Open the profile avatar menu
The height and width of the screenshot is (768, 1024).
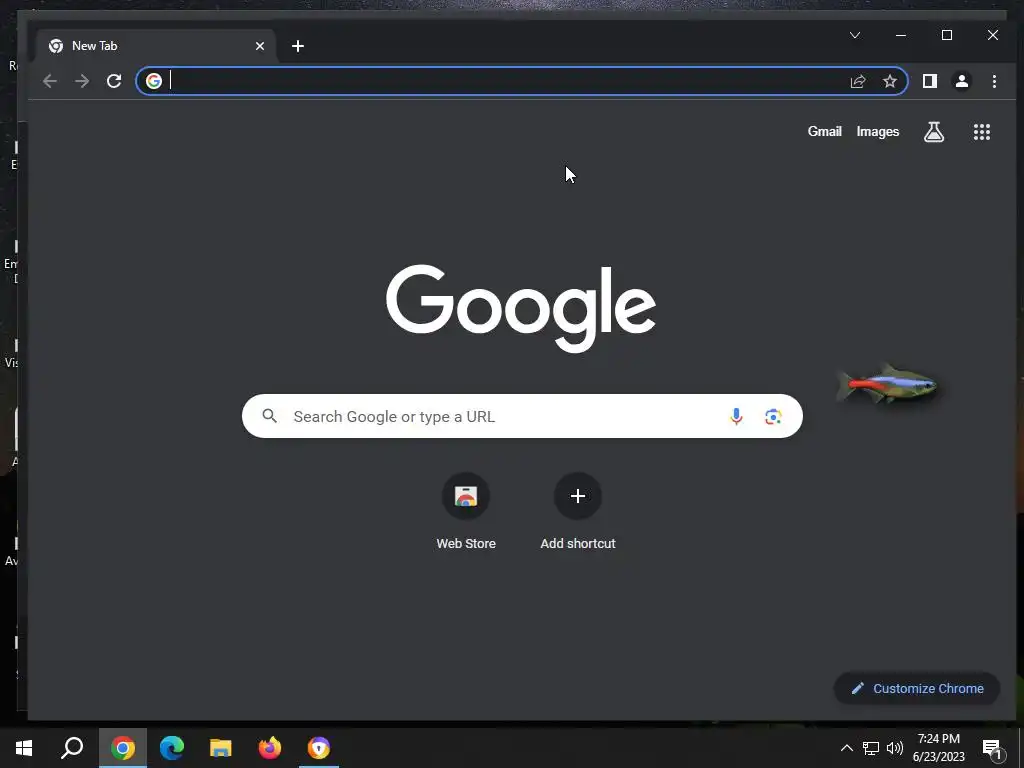961,81
